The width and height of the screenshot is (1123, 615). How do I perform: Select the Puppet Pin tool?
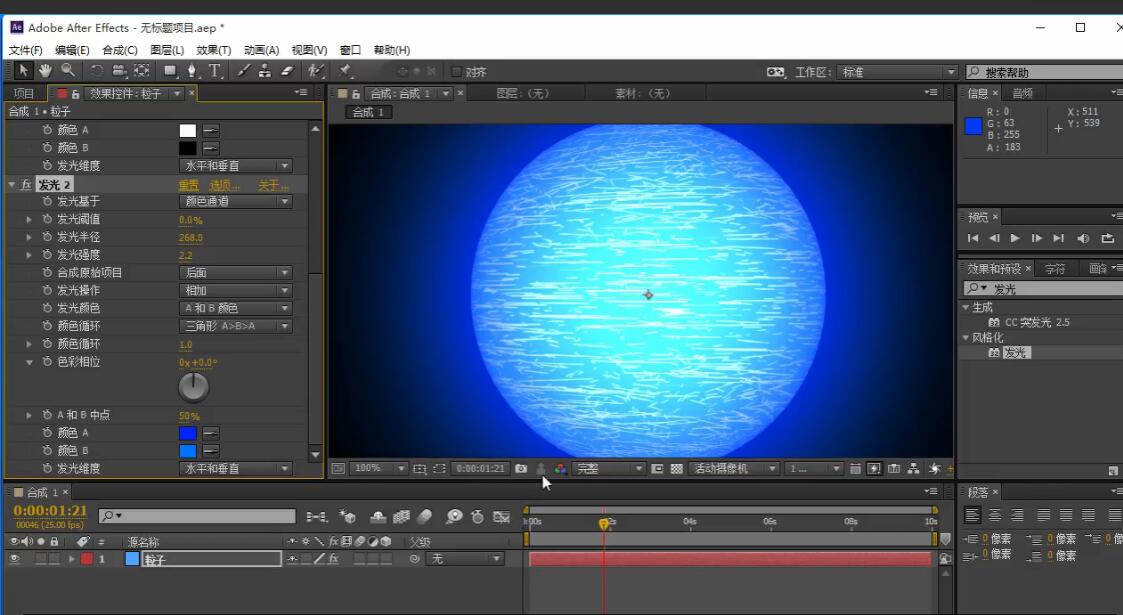pyautogui.click(x=345, y=71)
